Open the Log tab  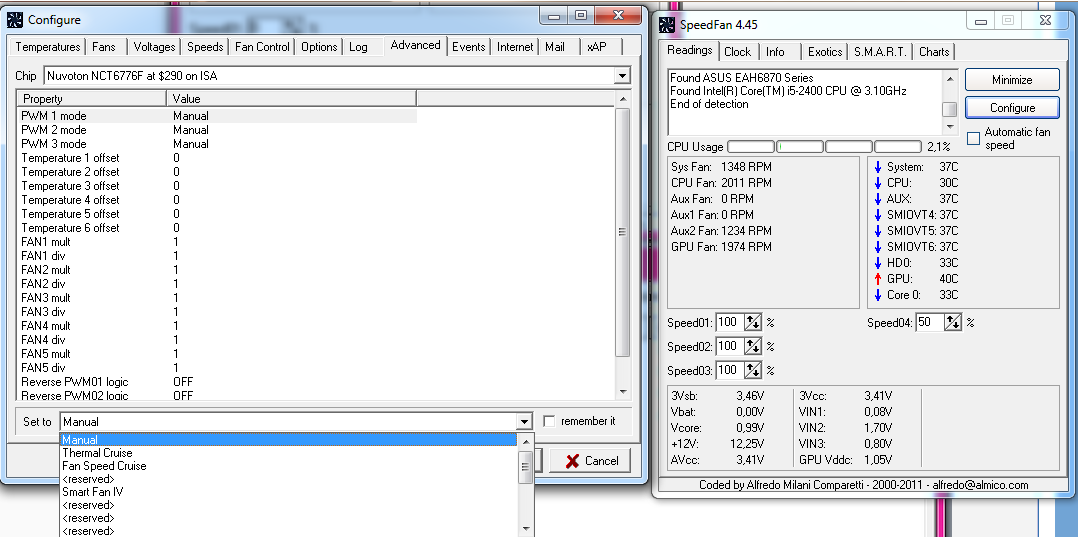(x=358, y=47)
